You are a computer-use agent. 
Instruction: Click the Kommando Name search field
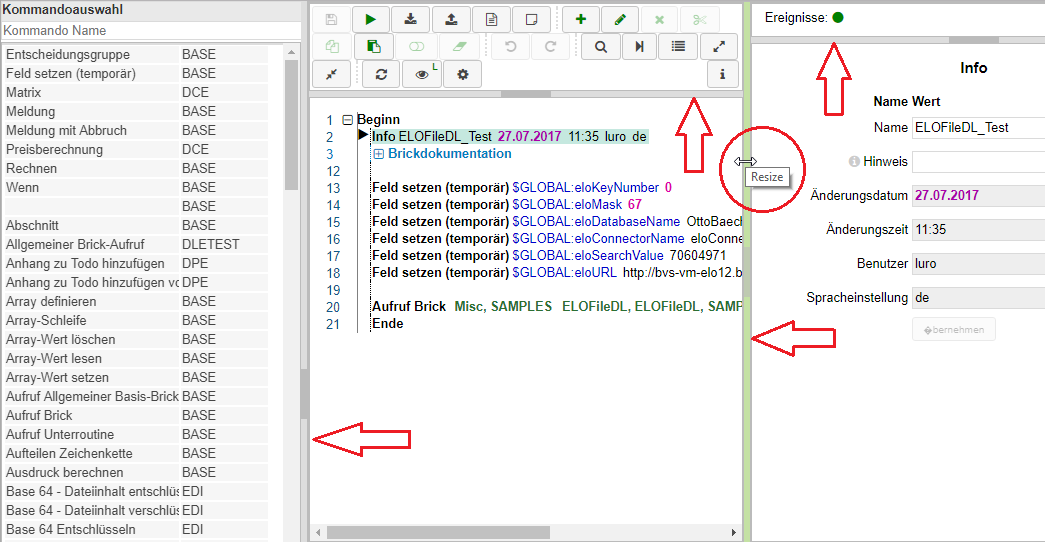click(x=150, y=32)
